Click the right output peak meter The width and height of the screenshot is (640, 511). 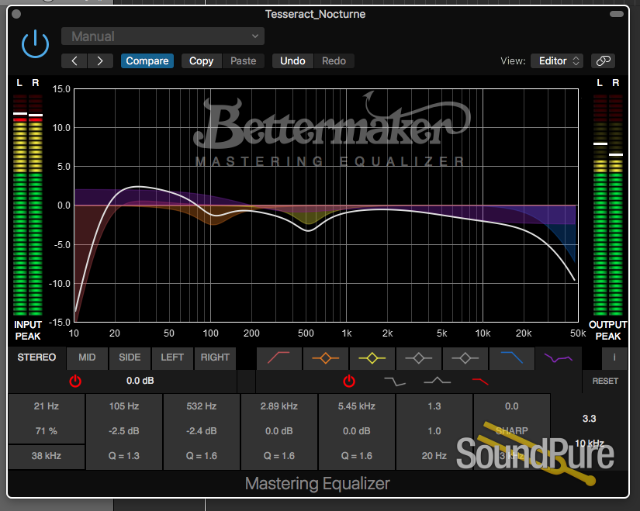pos(616,204)
